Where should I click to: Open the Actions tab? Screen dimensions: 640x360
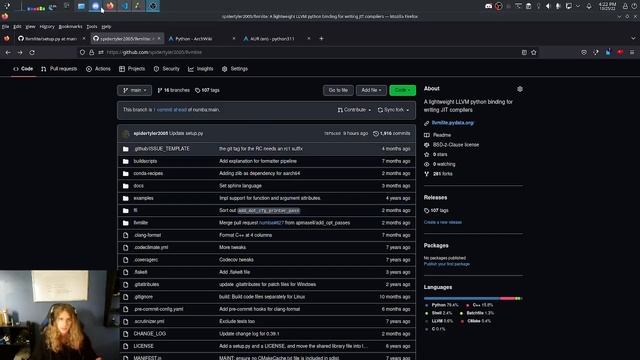click(x=98, y=69)
